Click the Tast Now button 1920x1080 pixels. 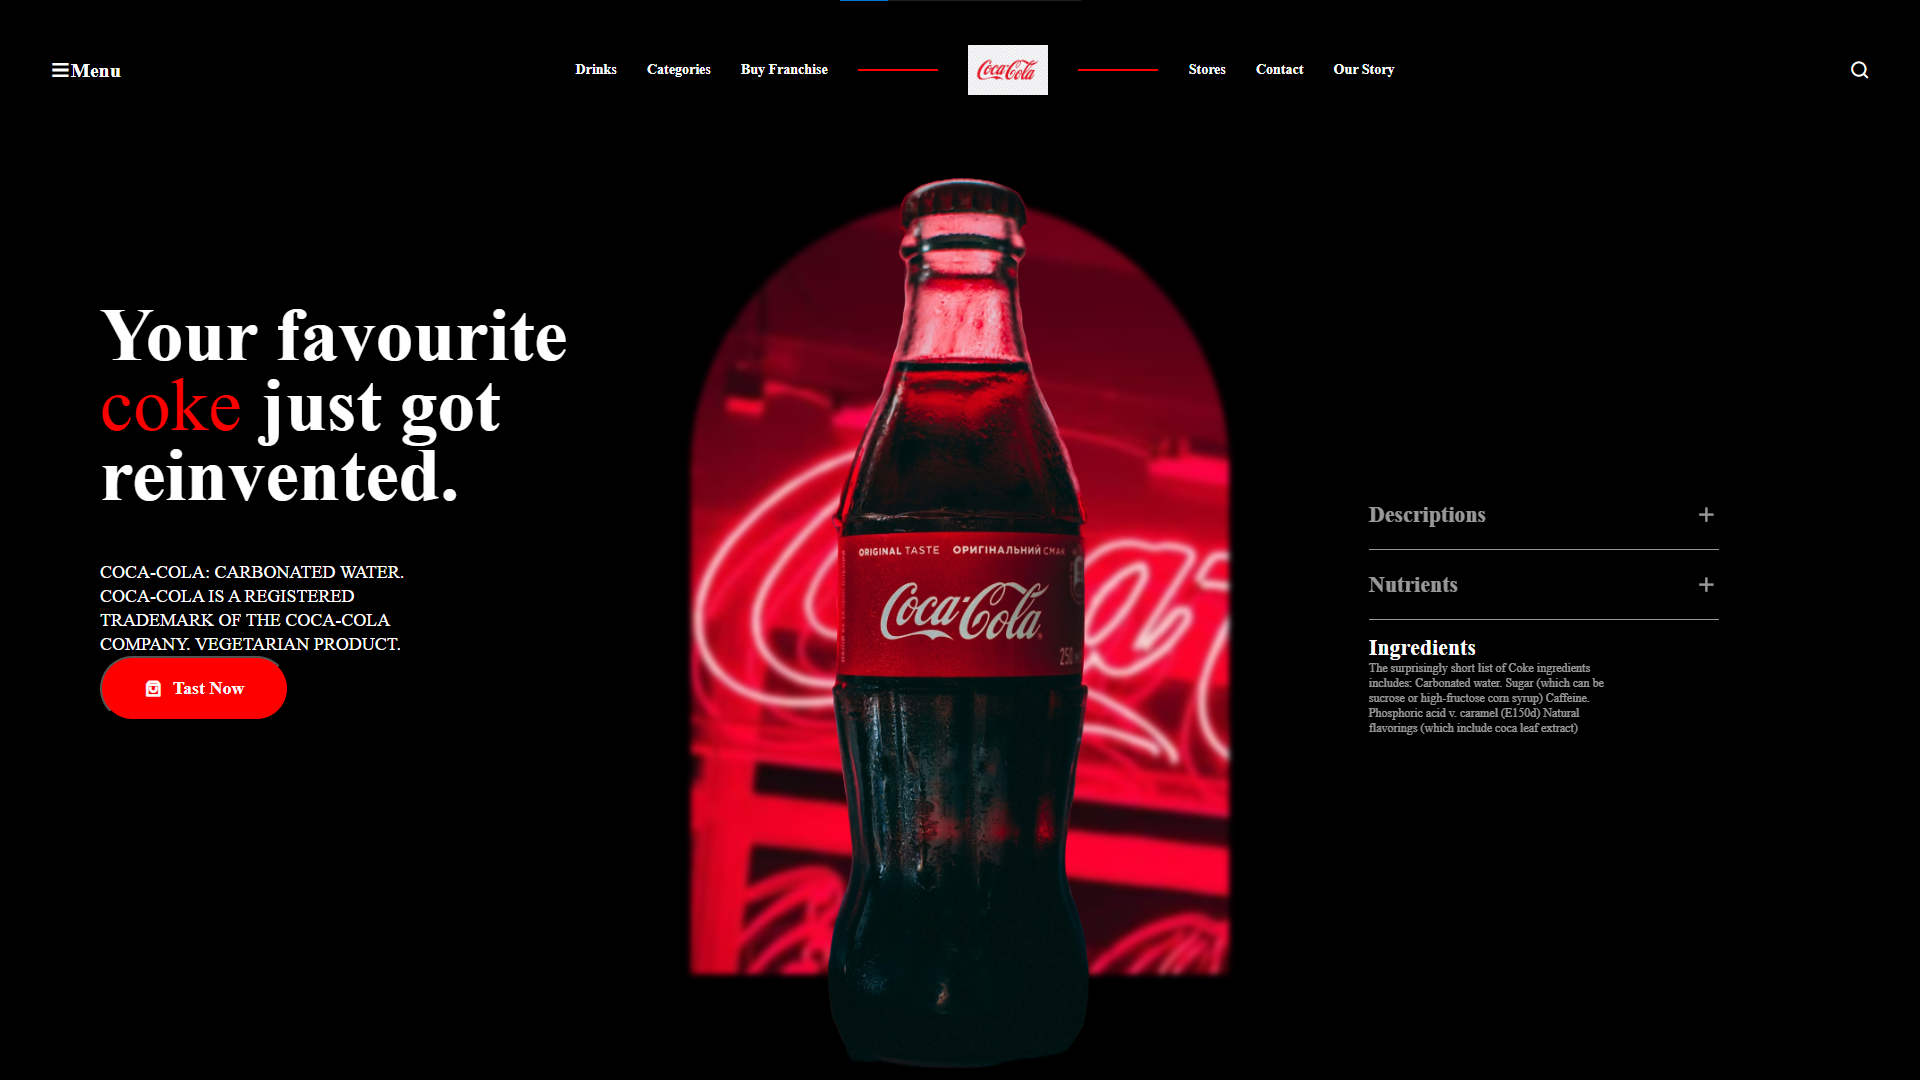pos(193,688)
